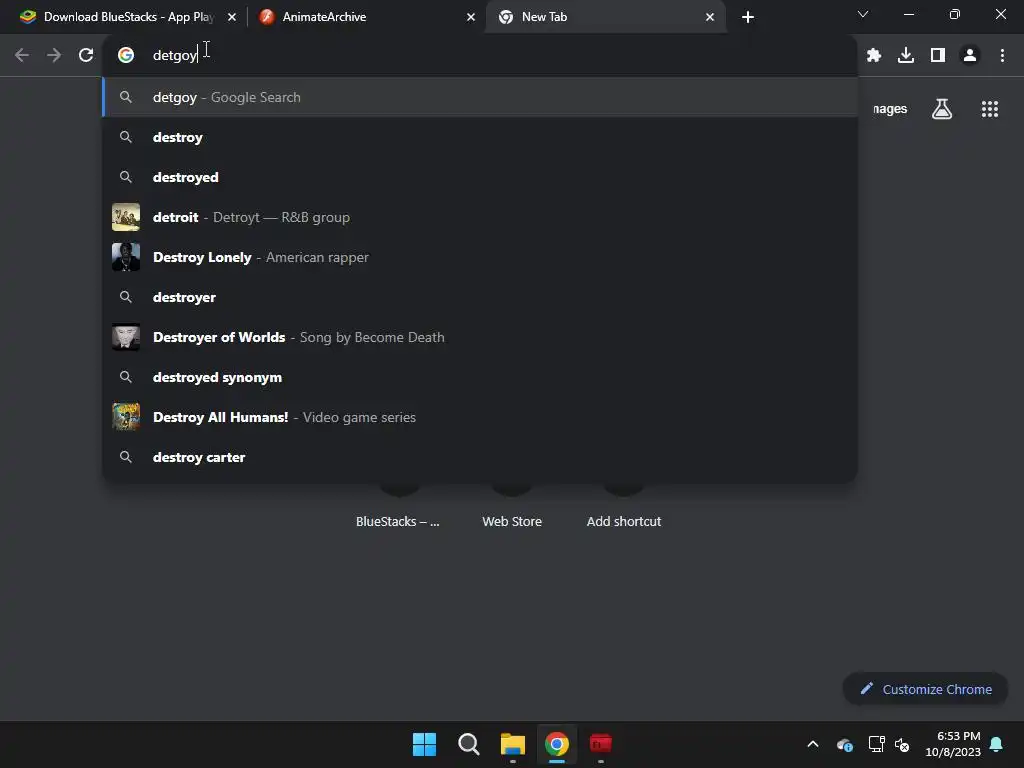Choose the 'destroyed' suggestion
The width and height of the screenshot is (1024, 768).
click(480, 177)
